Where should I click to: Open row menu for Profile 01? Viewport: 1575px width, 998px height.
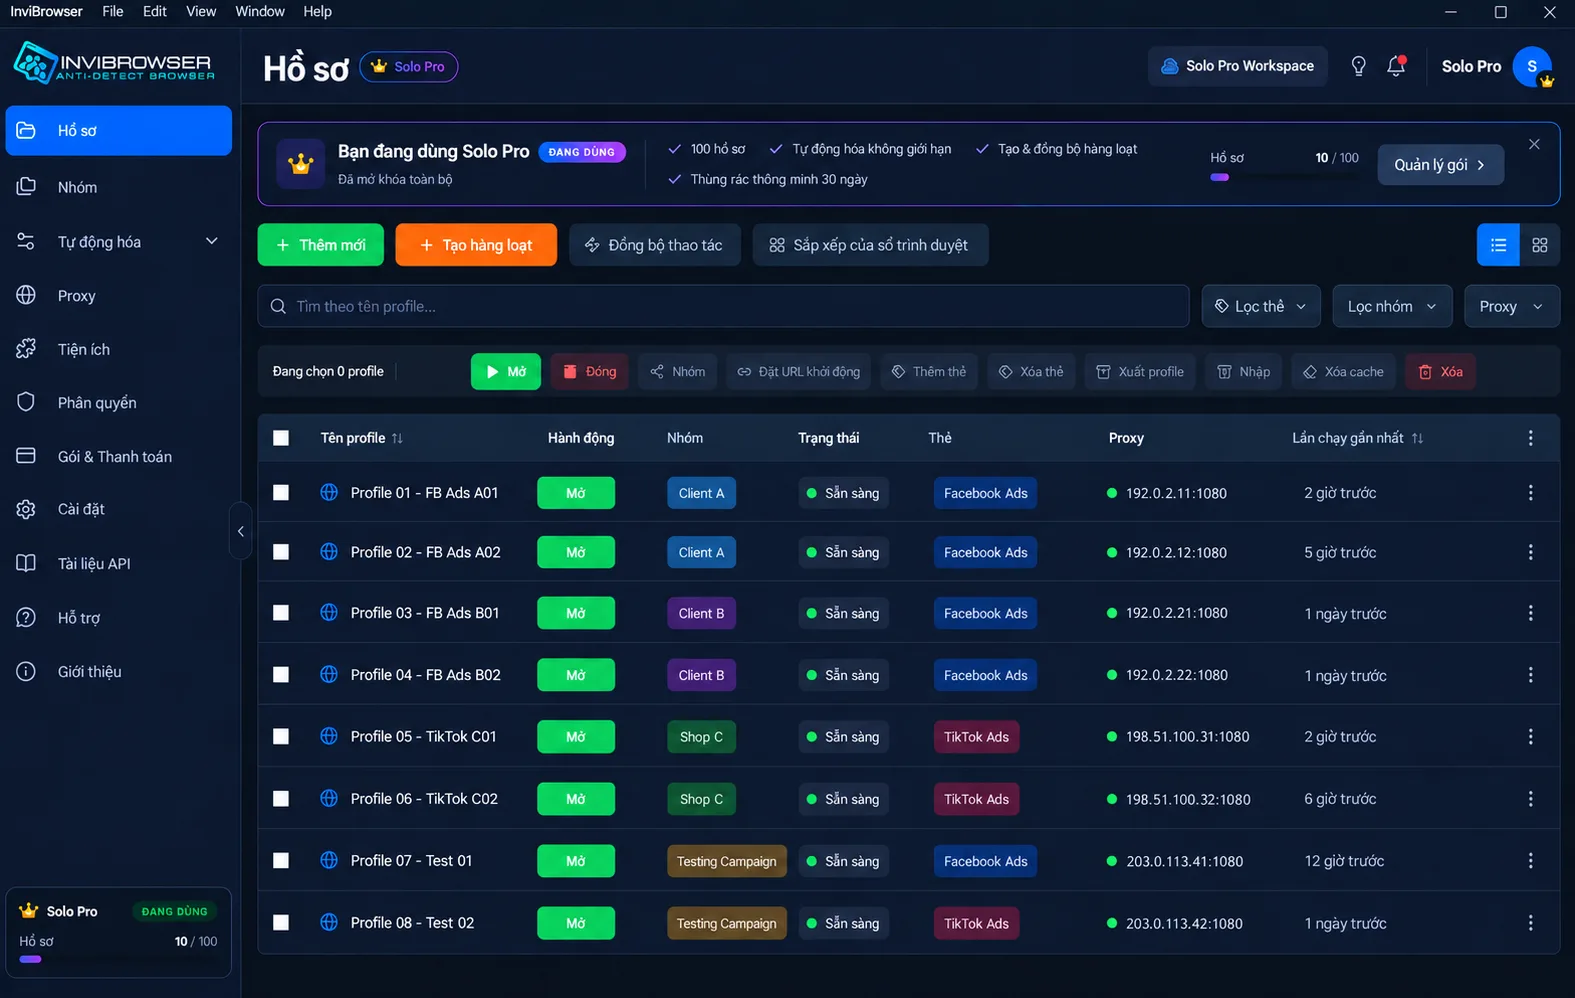(x=1530, y=493)
